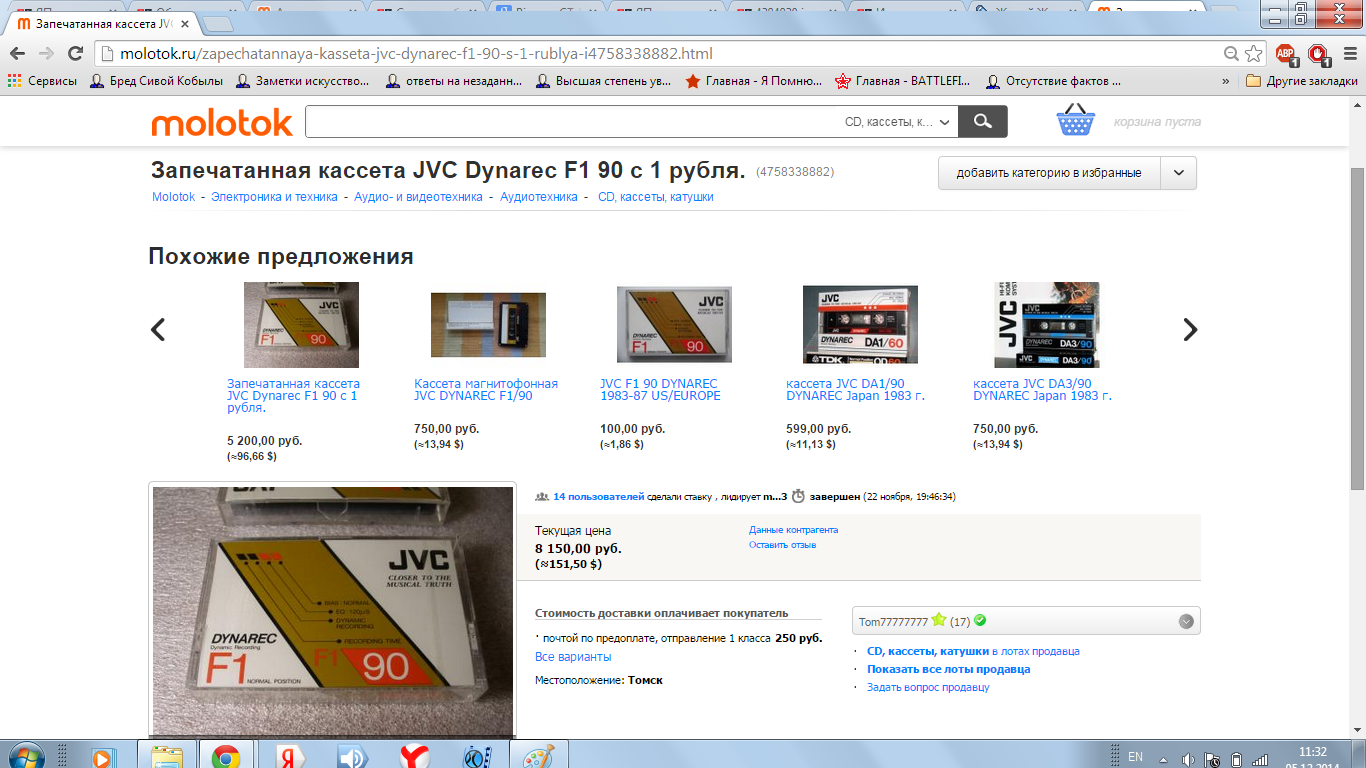Click the browser Back arrow

pos(18,54)
